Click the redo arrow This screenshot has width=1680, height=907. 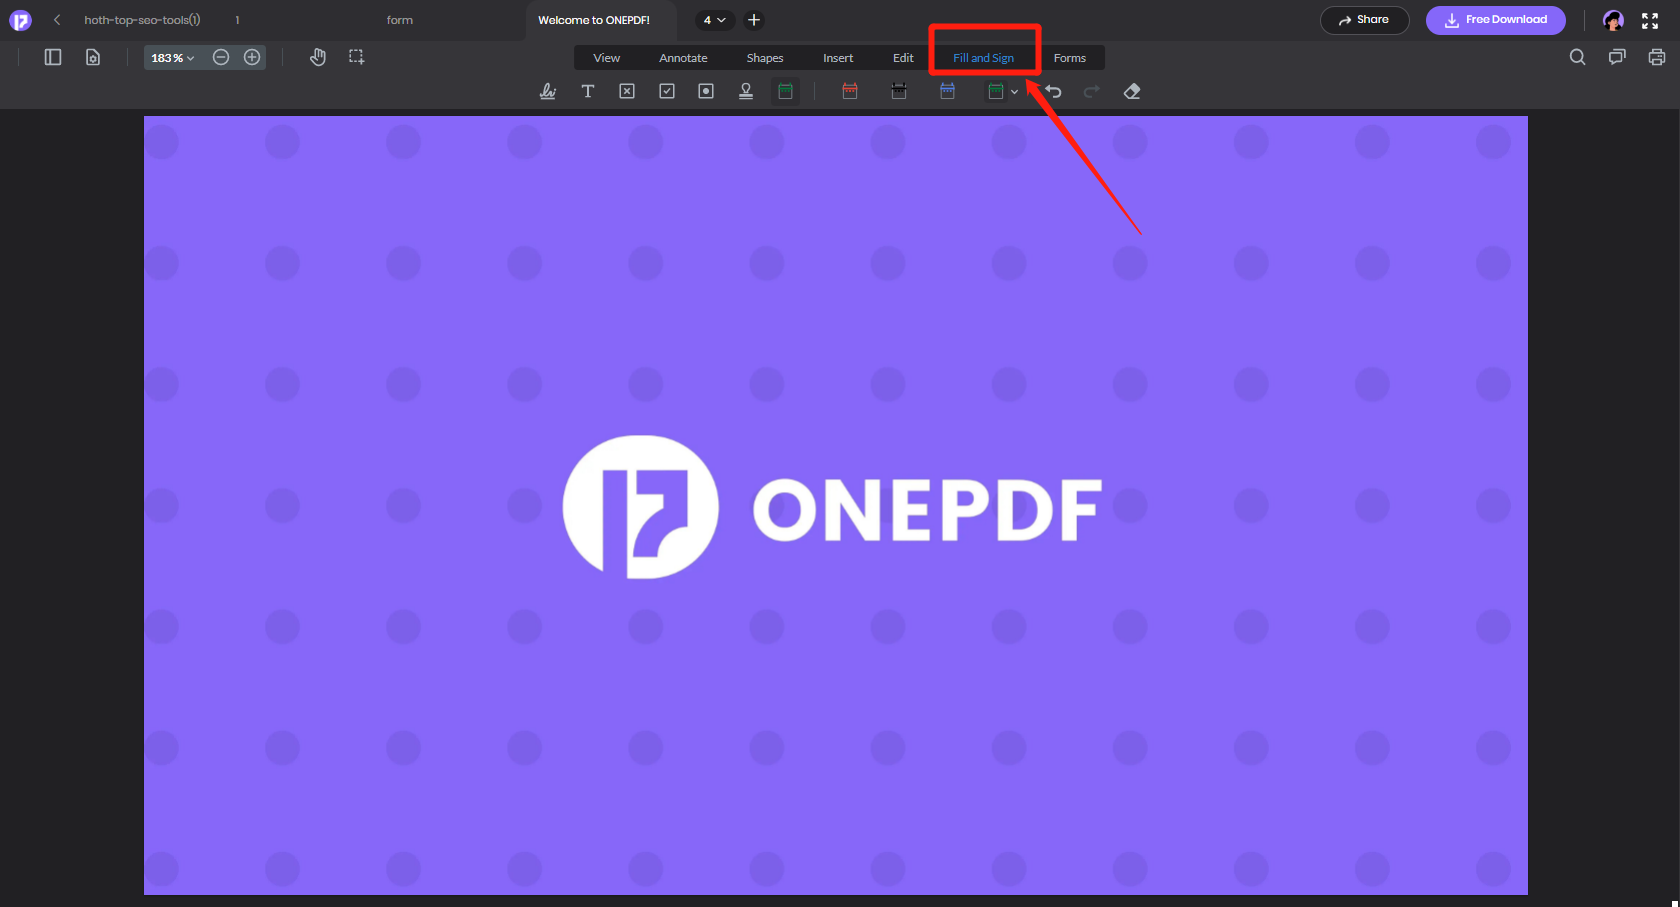coord(1092,91)
